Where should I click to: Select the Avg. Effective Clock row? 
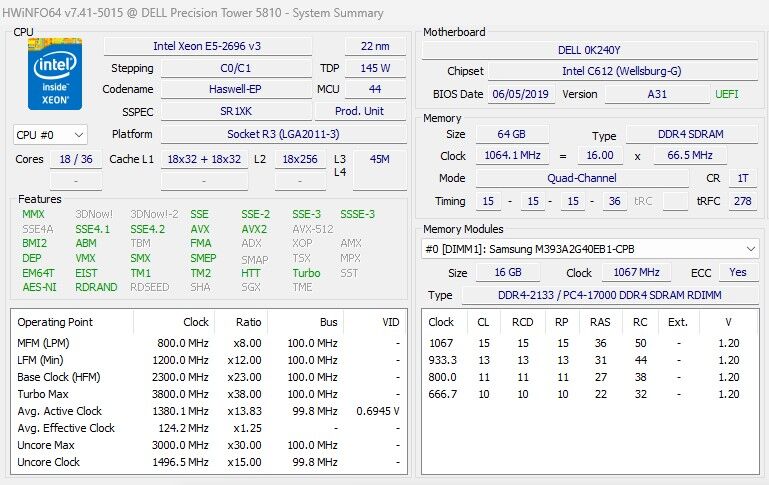pos(209,428)
